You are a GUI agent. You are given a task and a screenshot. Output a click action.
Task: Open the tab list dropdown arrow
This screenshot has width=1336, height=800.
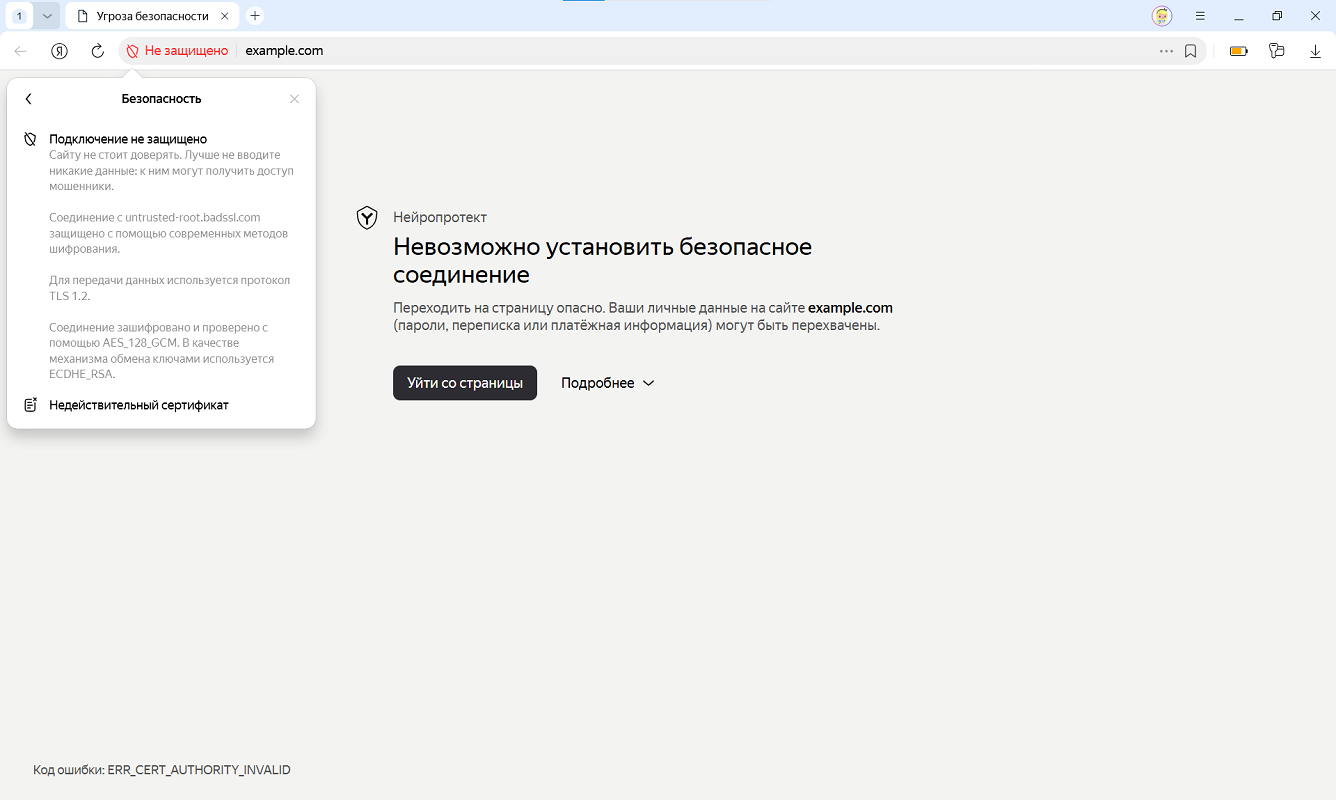(47, 16)
